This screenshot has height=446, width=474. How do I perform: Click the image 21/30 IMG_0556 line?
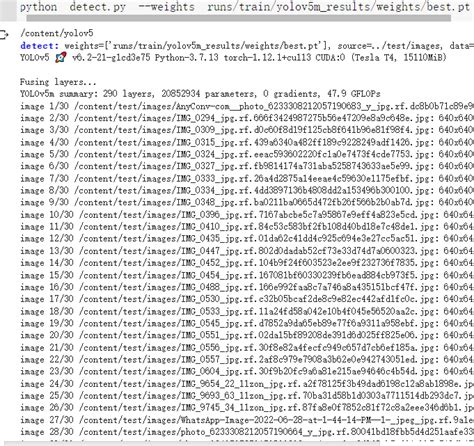tap(247, 348)
